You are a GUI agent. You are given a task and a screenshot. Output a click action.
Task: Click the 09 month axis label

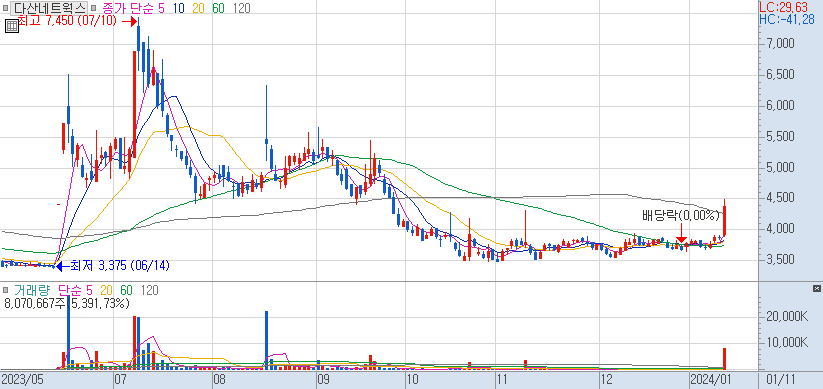(x=323, y=379)
